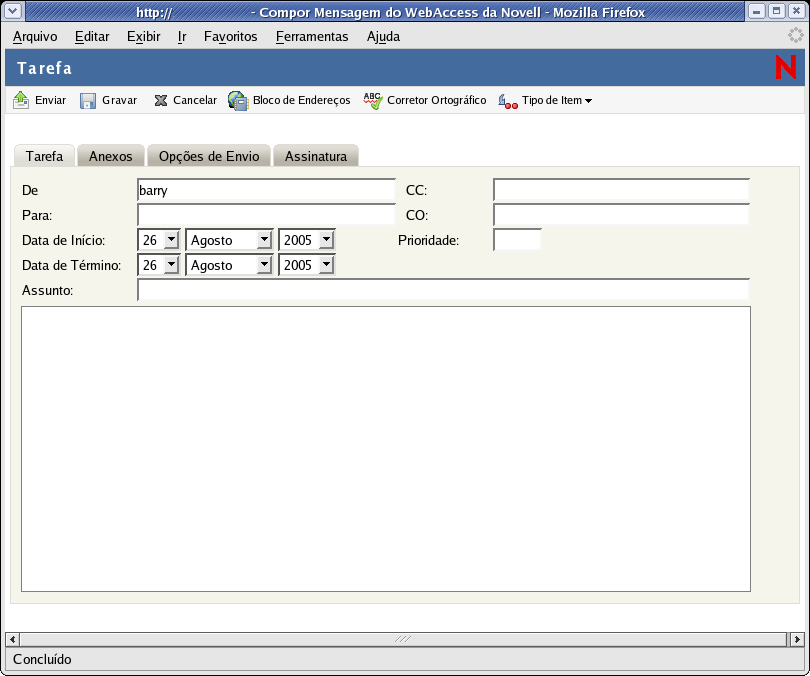
Task: Click the horizontal scrollbar thumb
Action: 403,639
